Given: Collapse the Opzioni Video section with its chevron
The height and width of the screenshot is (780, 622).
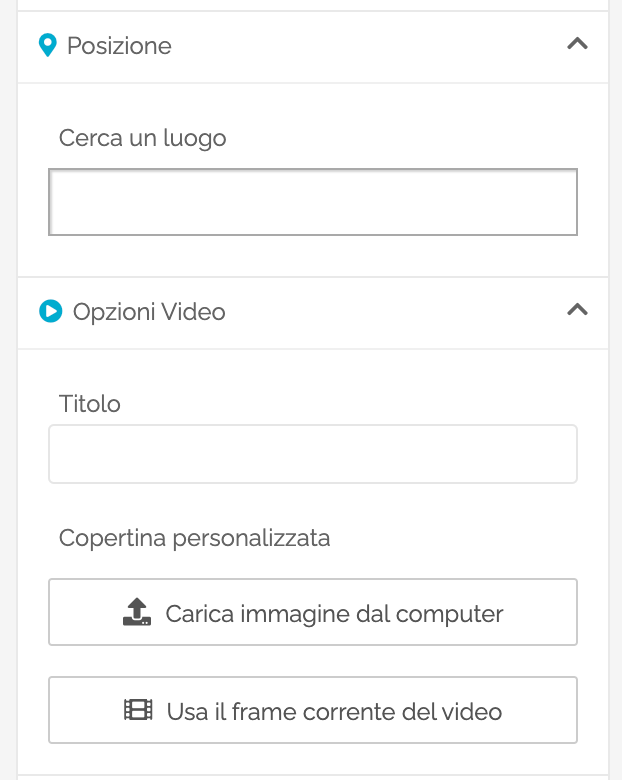Looking at the screenshot, I should pos(577,310).
